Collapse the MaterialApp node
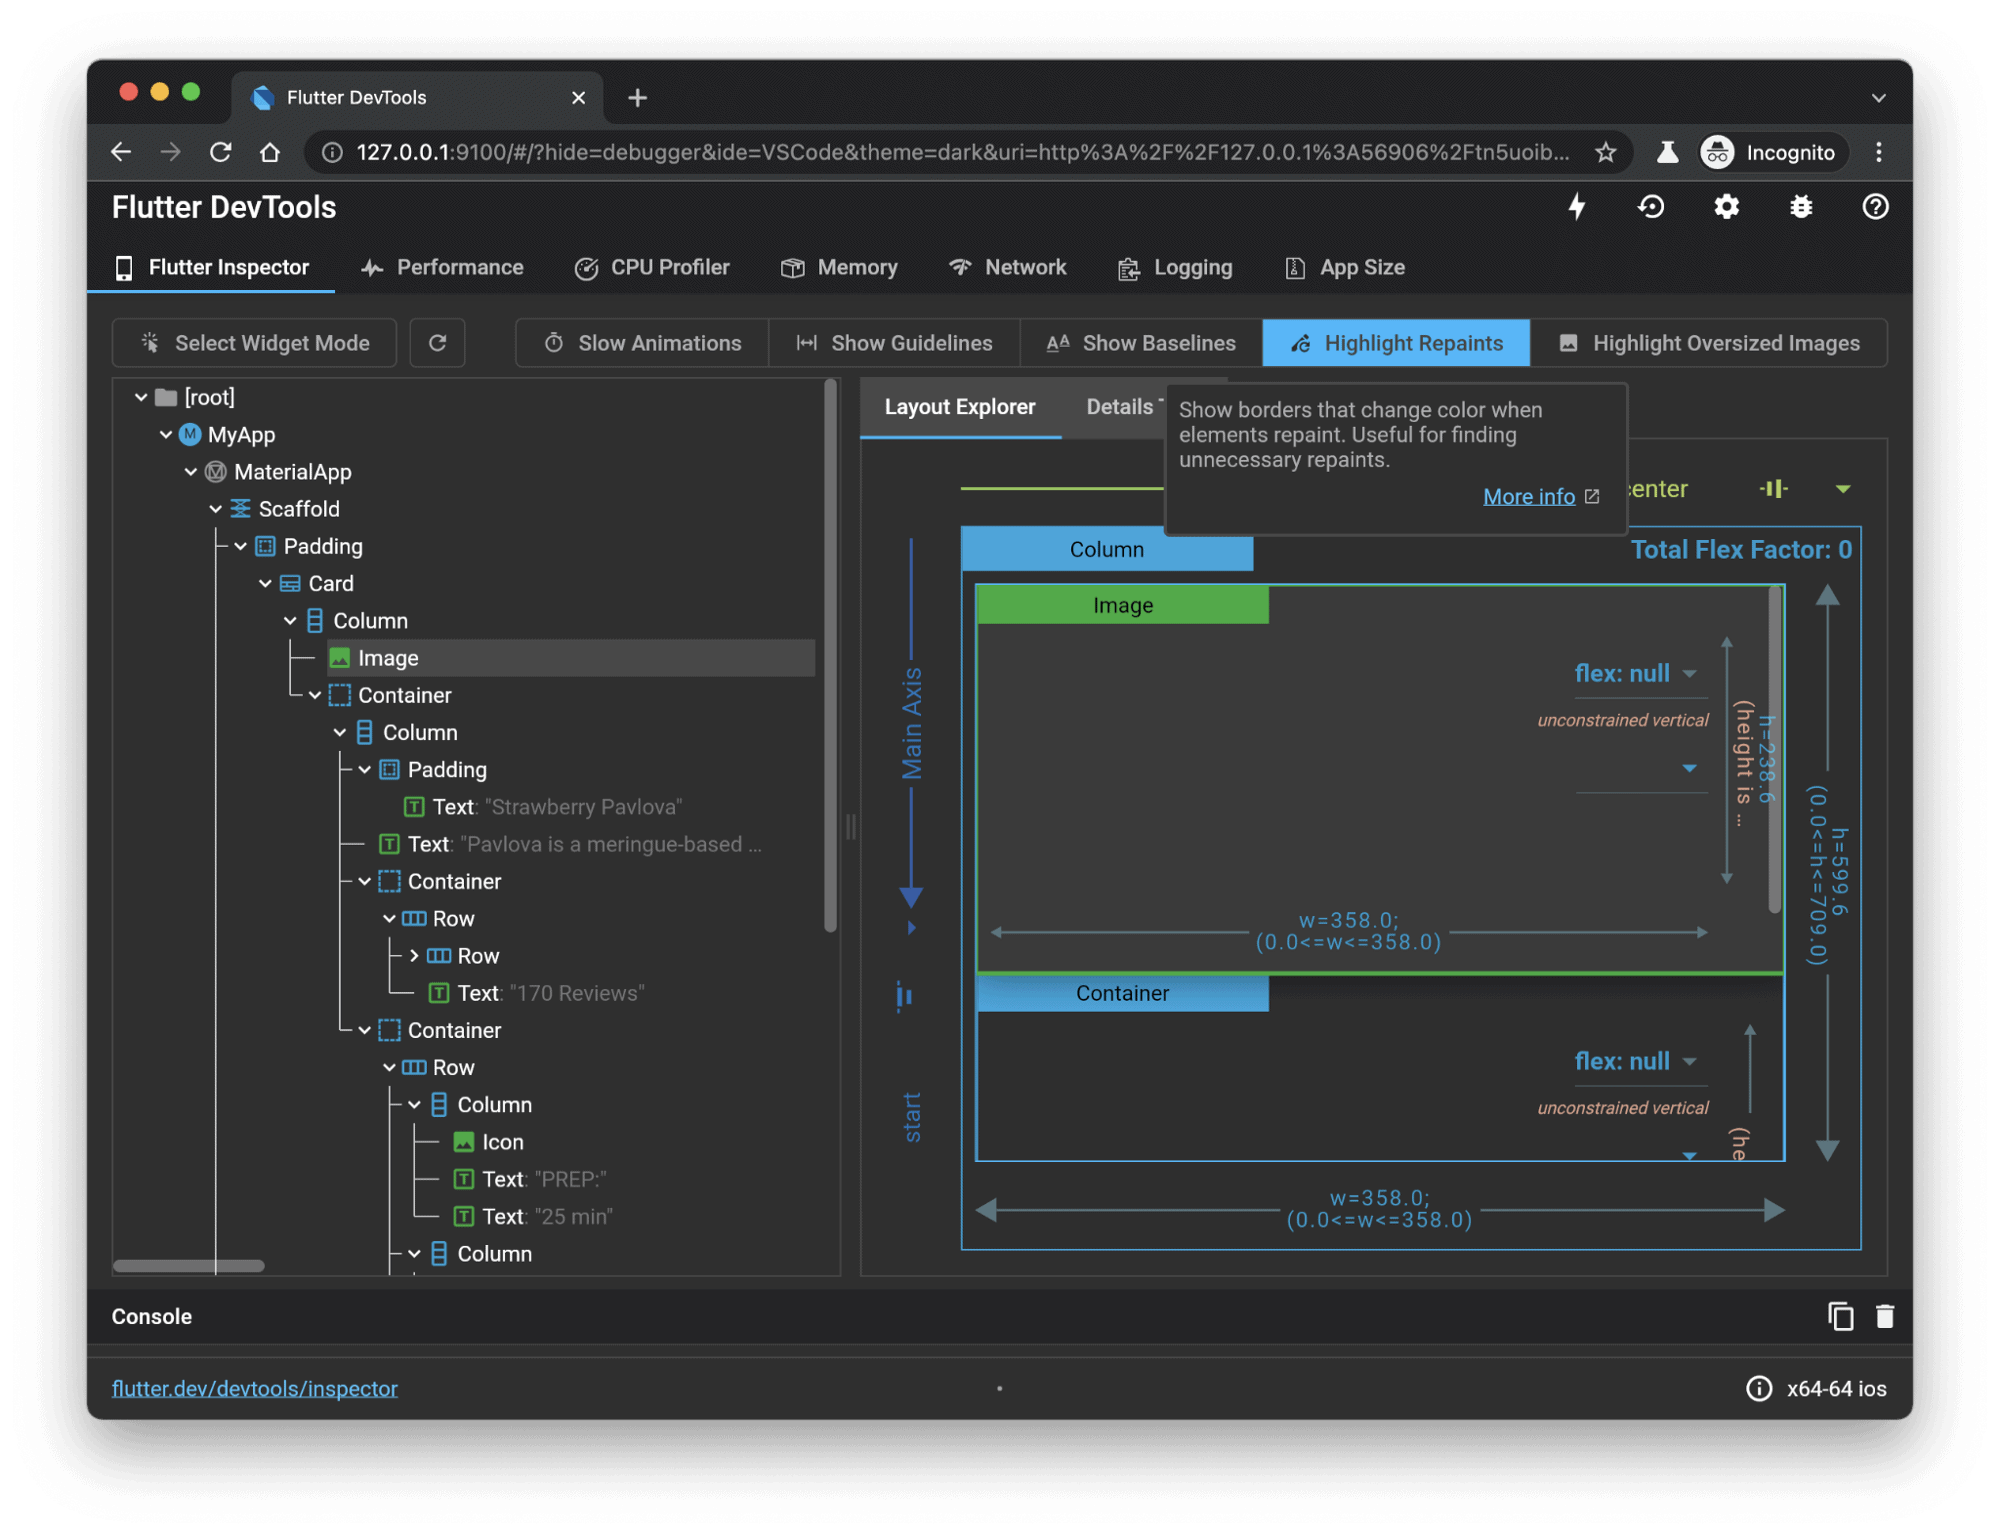 (x=191, y=471)
